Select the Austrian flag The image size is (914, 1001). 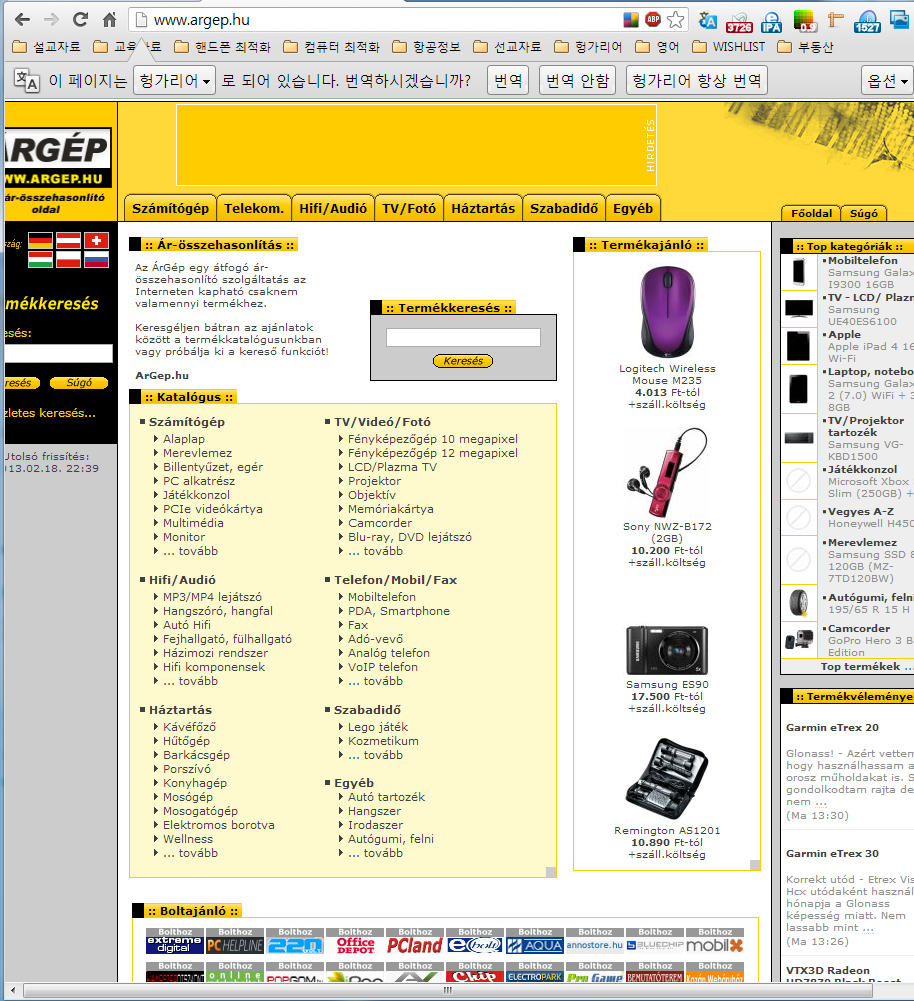[x=68, y=241]
